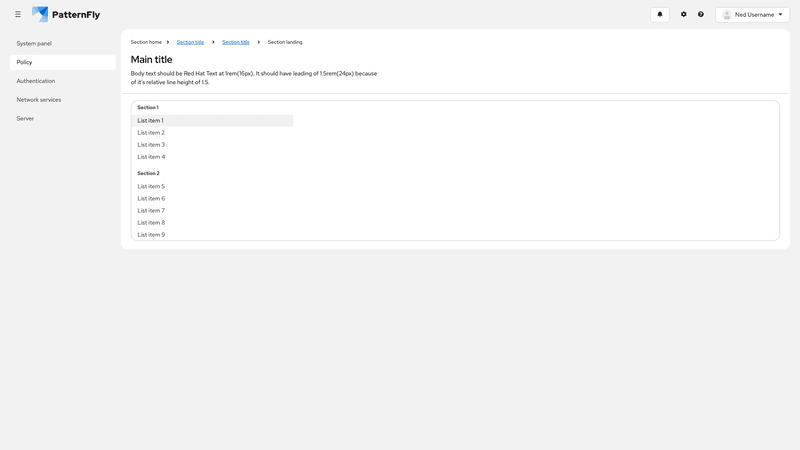Expand the Ned Username dropdown
The width and height of the screenshot is (800, 450).
click(753, 15)
